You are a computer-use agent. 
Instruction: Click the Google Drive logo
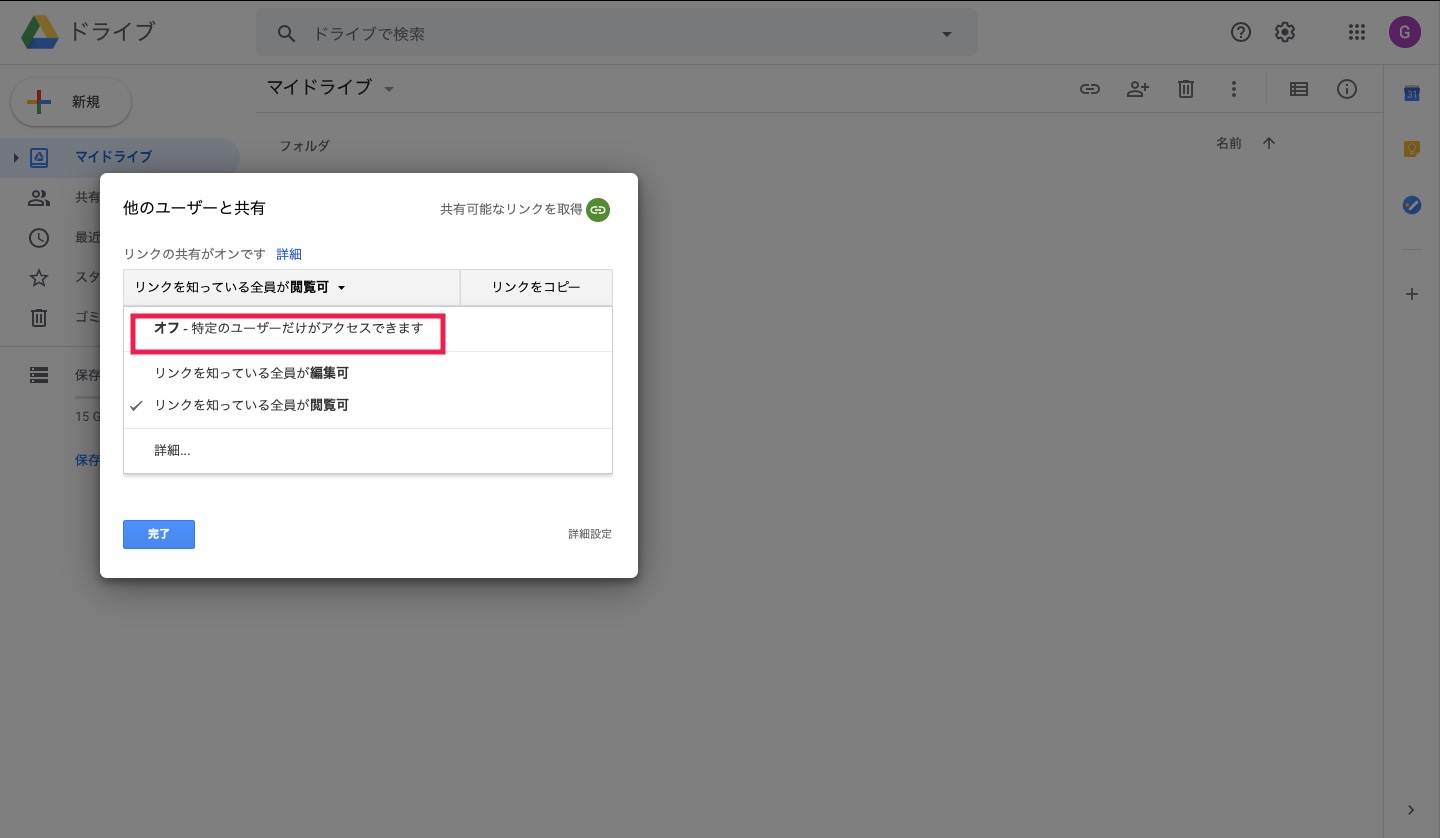40,32
